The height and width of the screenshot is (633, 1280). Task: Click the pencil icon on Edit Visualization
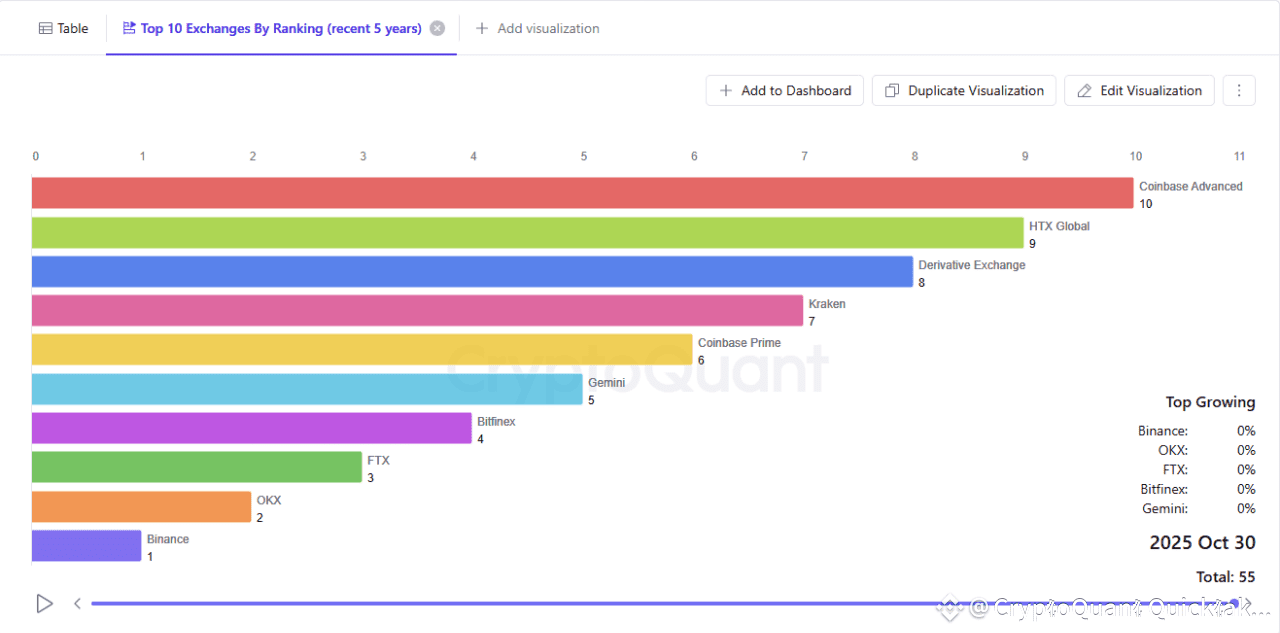pos(1085,91)
